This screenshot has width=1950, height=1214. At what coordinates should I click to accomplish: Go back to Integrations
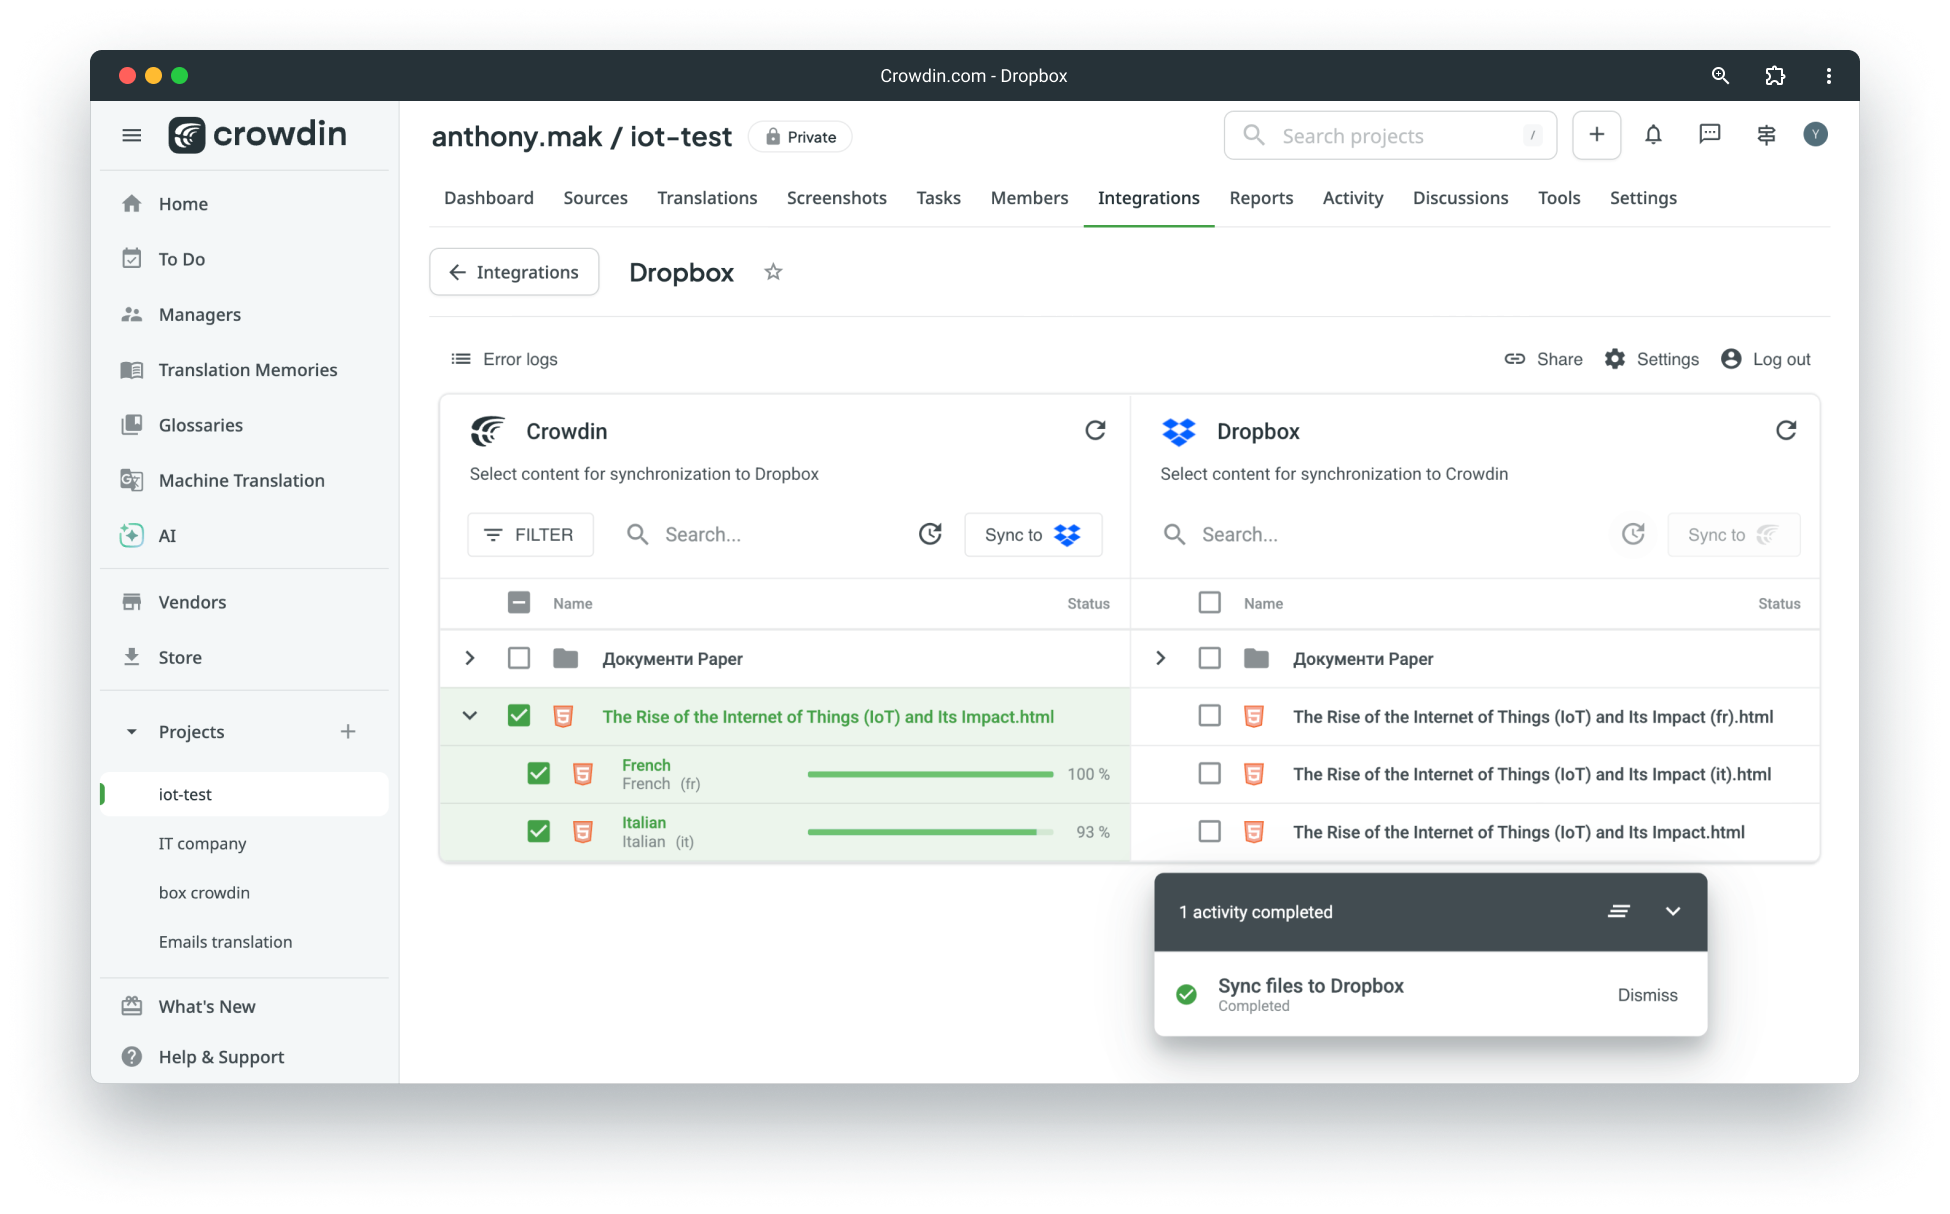click(514, 272)
